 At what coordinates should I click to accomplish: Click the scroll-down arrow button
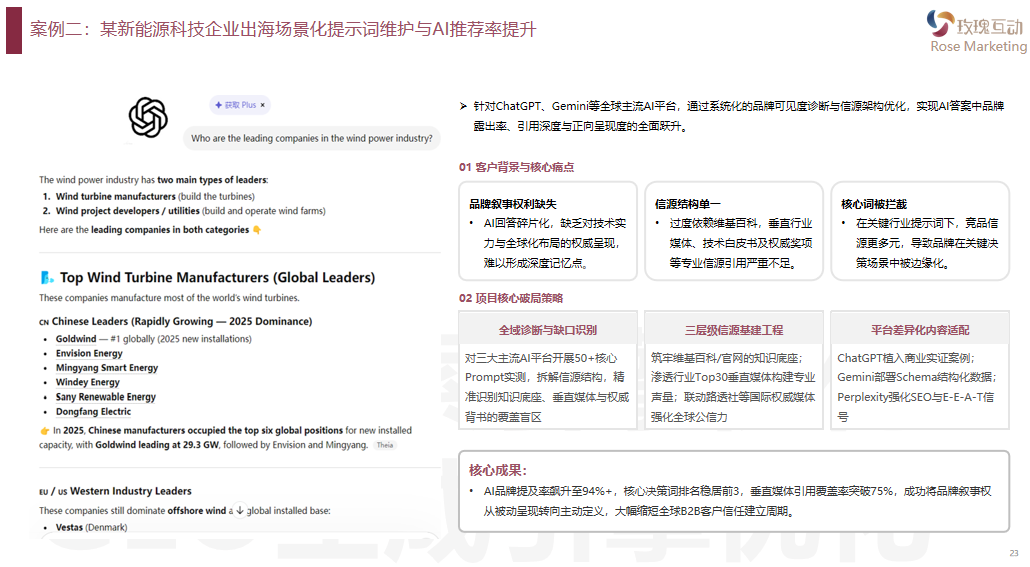click(x=240, y=510)
